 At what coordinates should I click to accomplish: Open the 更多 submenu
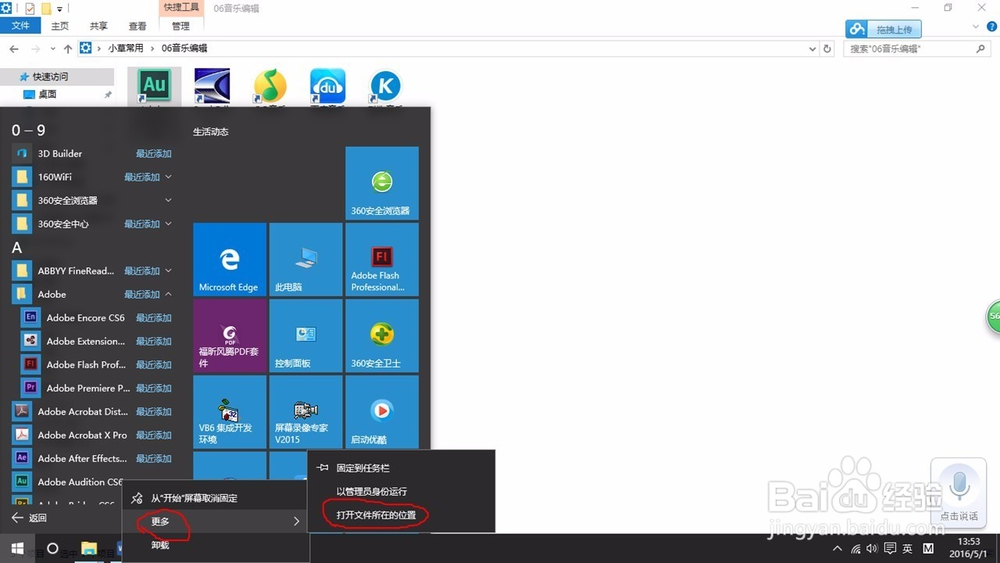click(x=216, y=522)
